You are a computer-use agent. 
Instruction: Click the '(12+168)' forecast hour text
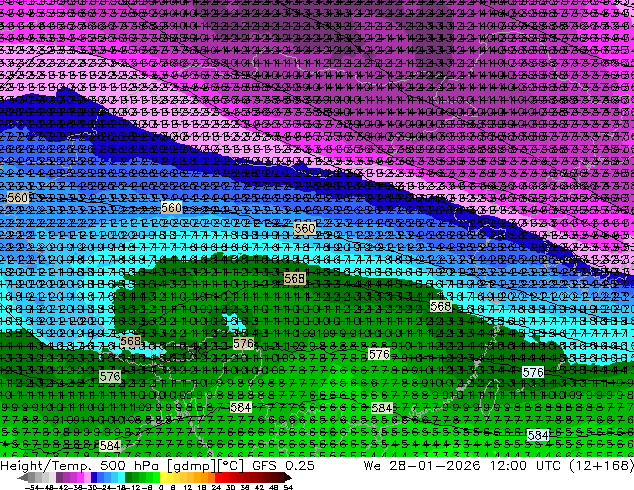click(602, 466)
